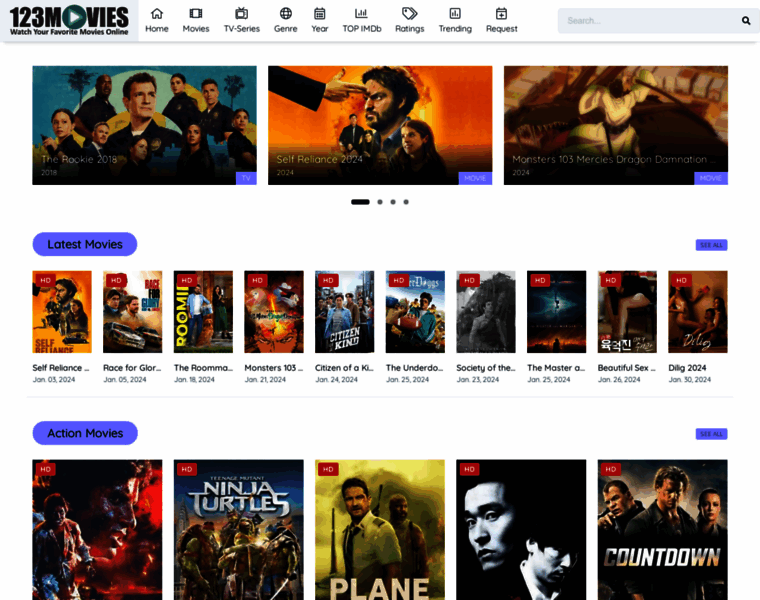Click the Genre globe icon
Image resolution: width=760 pixels, height=600 pixels.
click(285, 14)
